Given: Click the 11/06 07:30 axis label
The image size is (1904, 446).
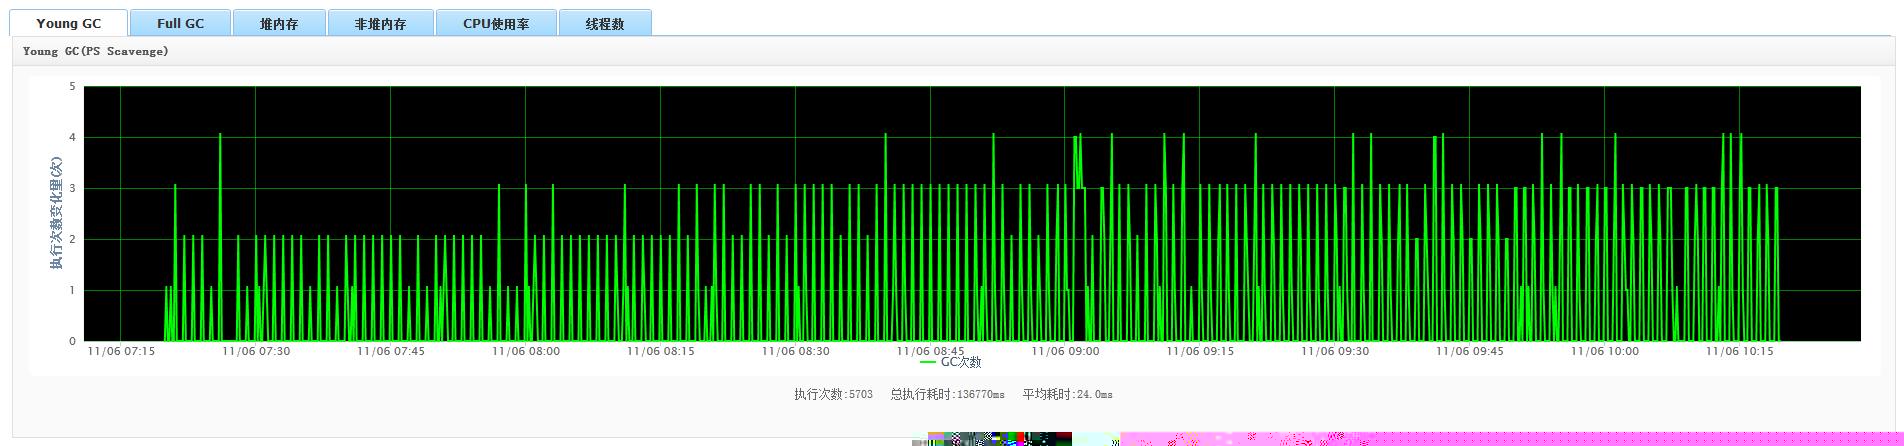Looking at the screenshot, I should click(x=256, y=351).
